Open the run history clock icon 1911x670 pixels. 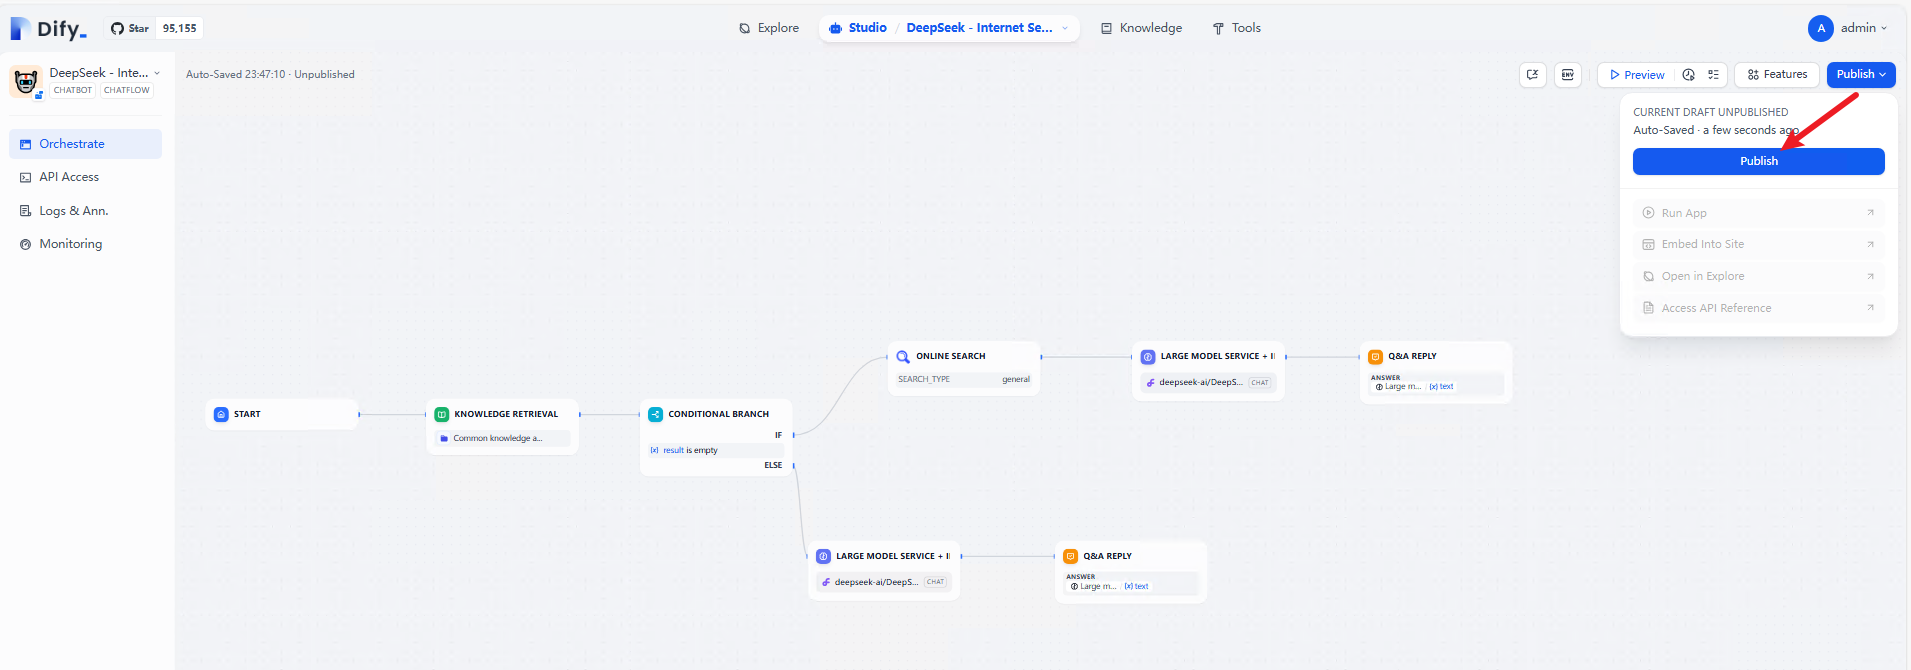1689,75
